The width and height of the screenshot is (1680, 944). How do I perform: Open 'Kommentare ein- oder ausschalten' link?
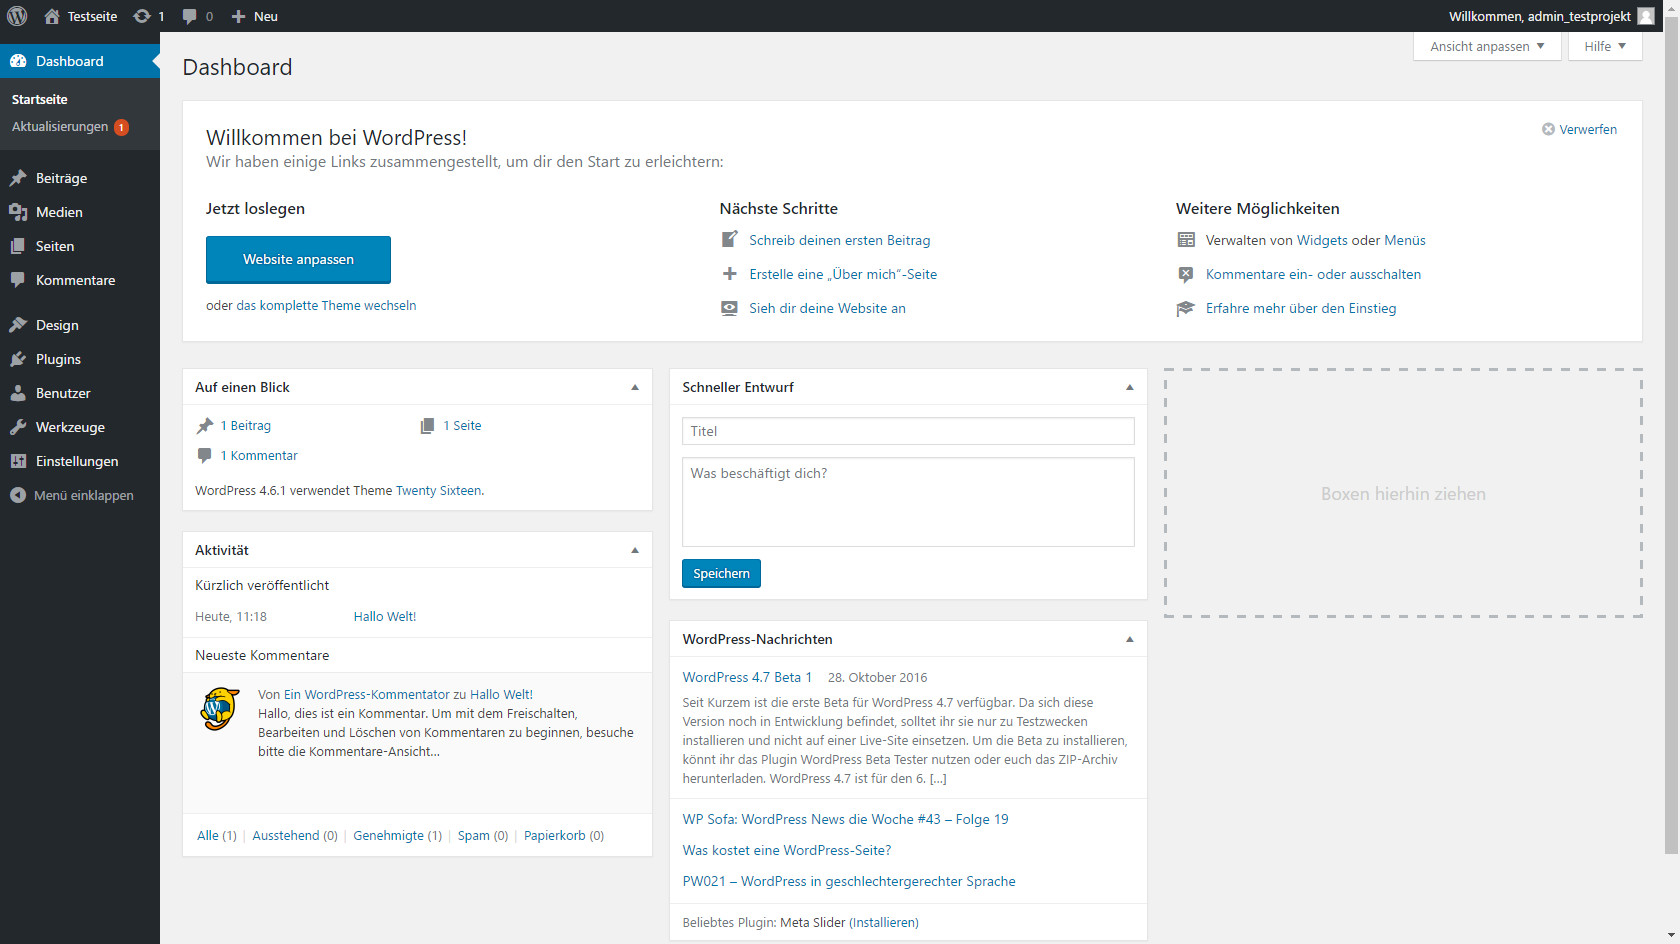click(x=1313, y=274)
